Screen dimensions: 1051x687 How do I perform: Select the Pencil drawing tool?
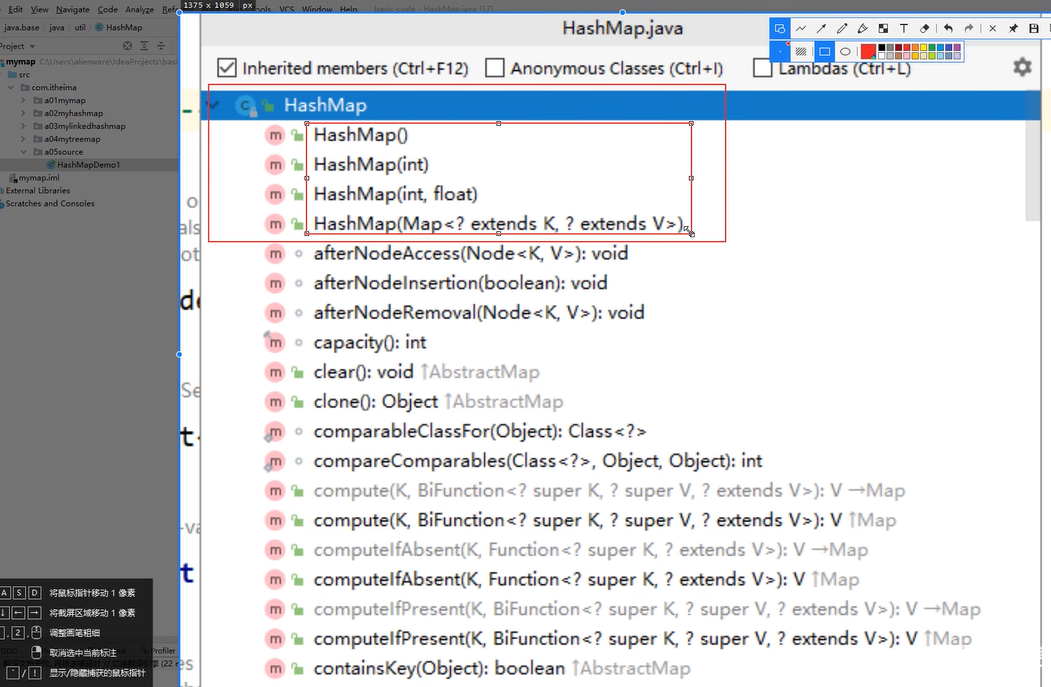click(841, 28)
